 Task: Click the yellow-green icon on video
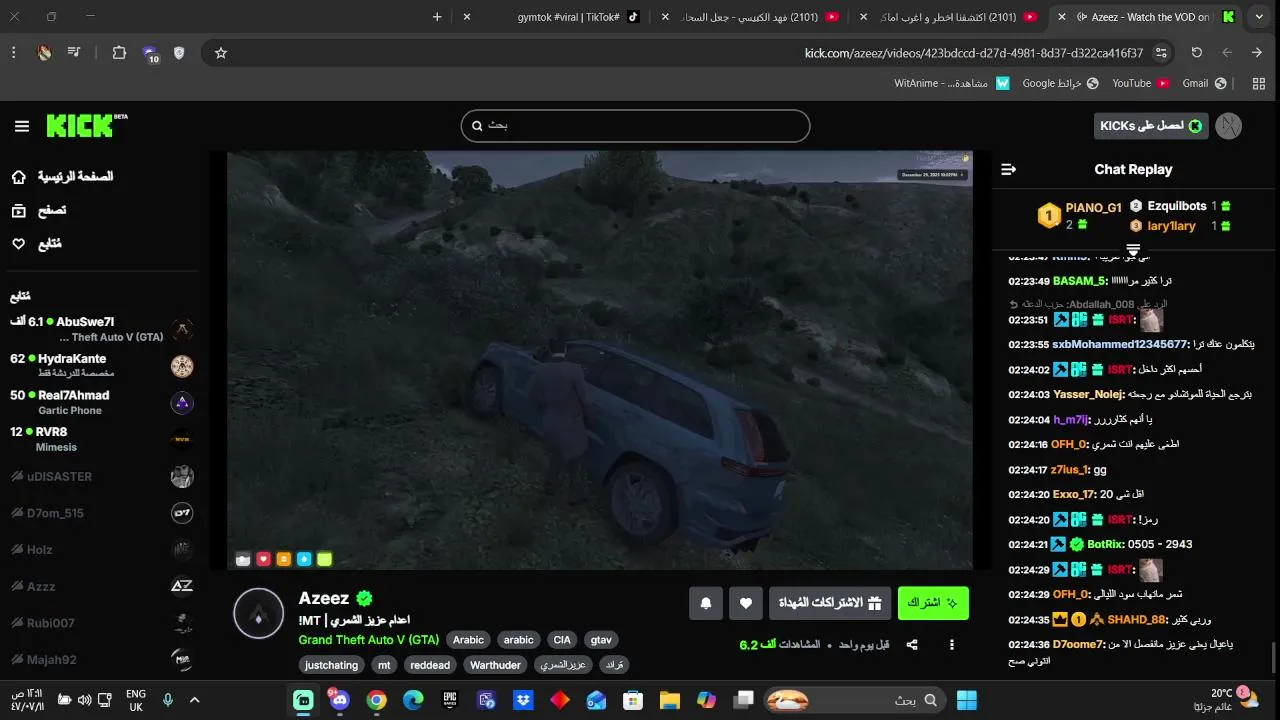click(x=324, y=559)
